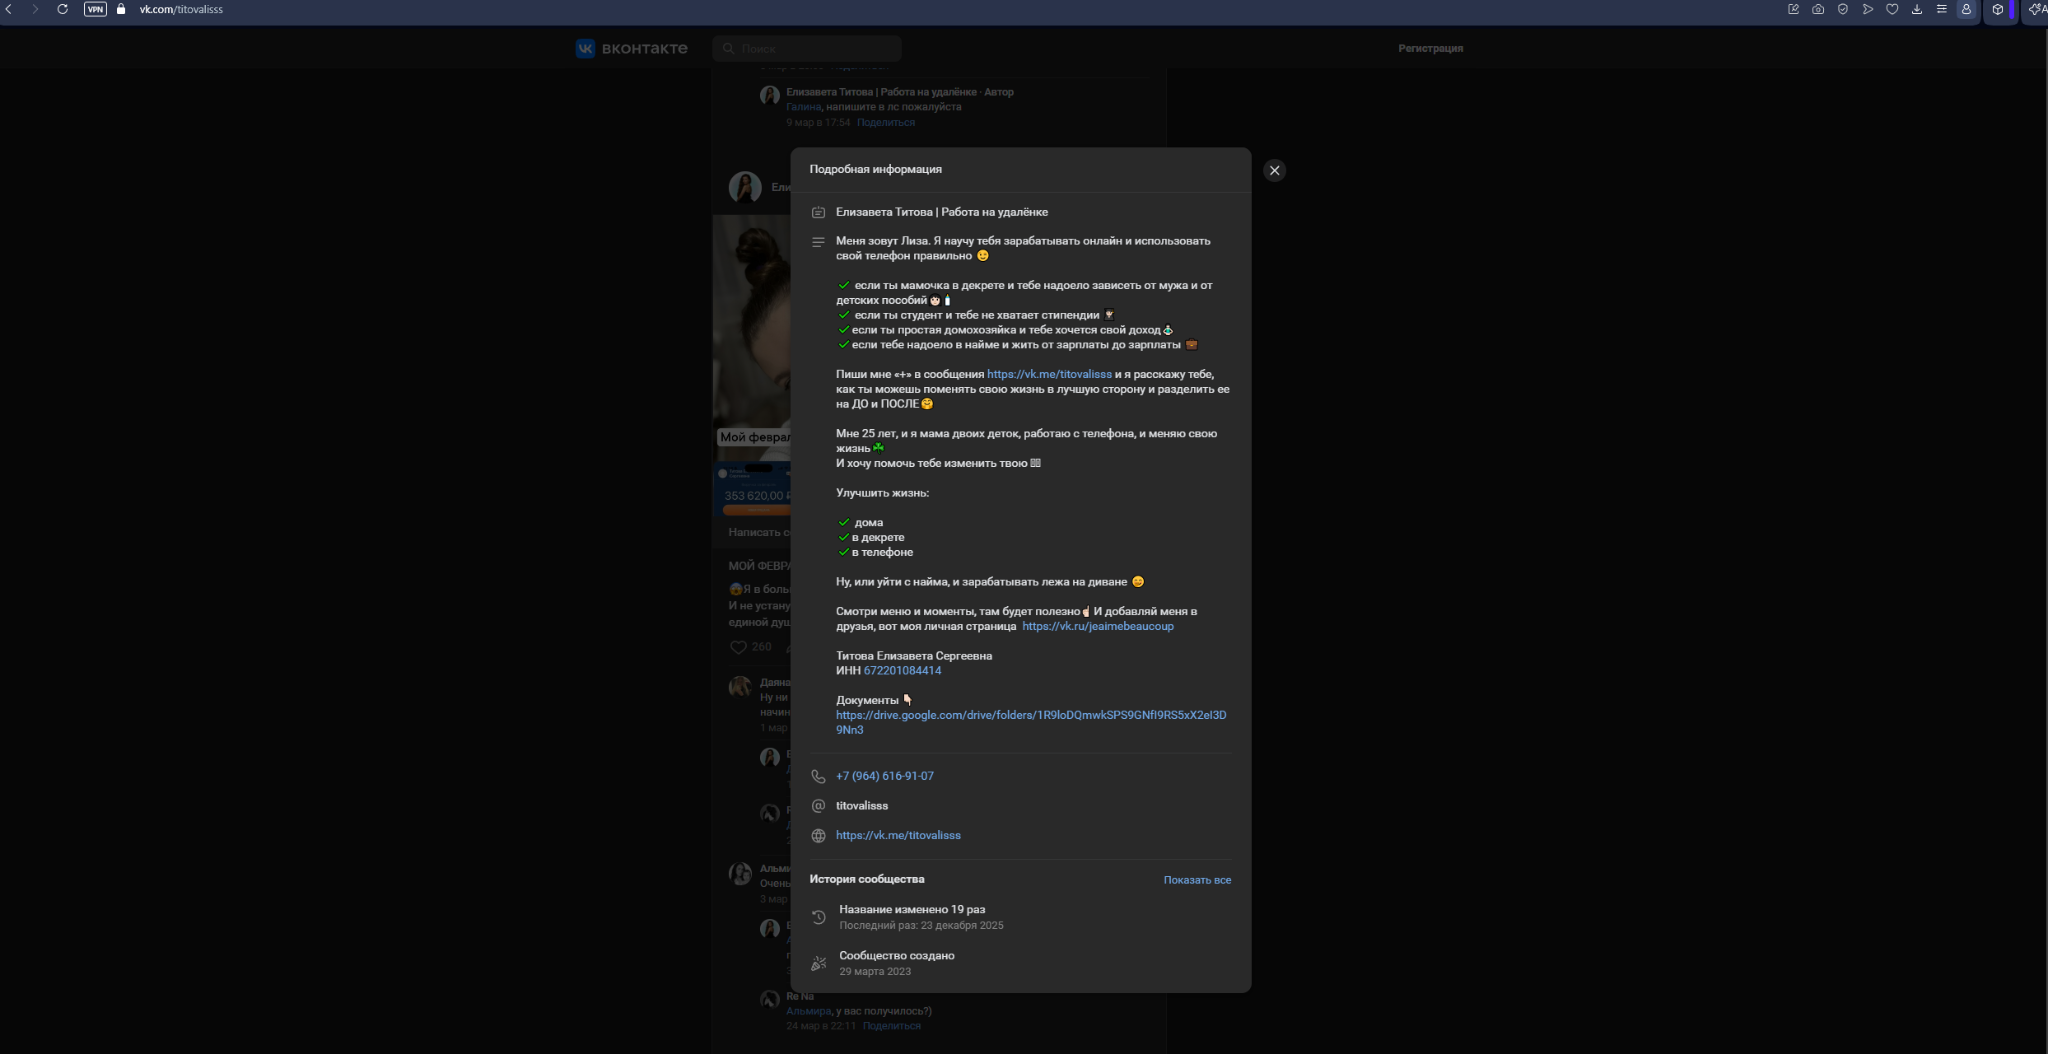This screenshot has width=2048, height=1054.
Task: Click the ВКонтакте logo in header
Action: (x=632, y=48)
